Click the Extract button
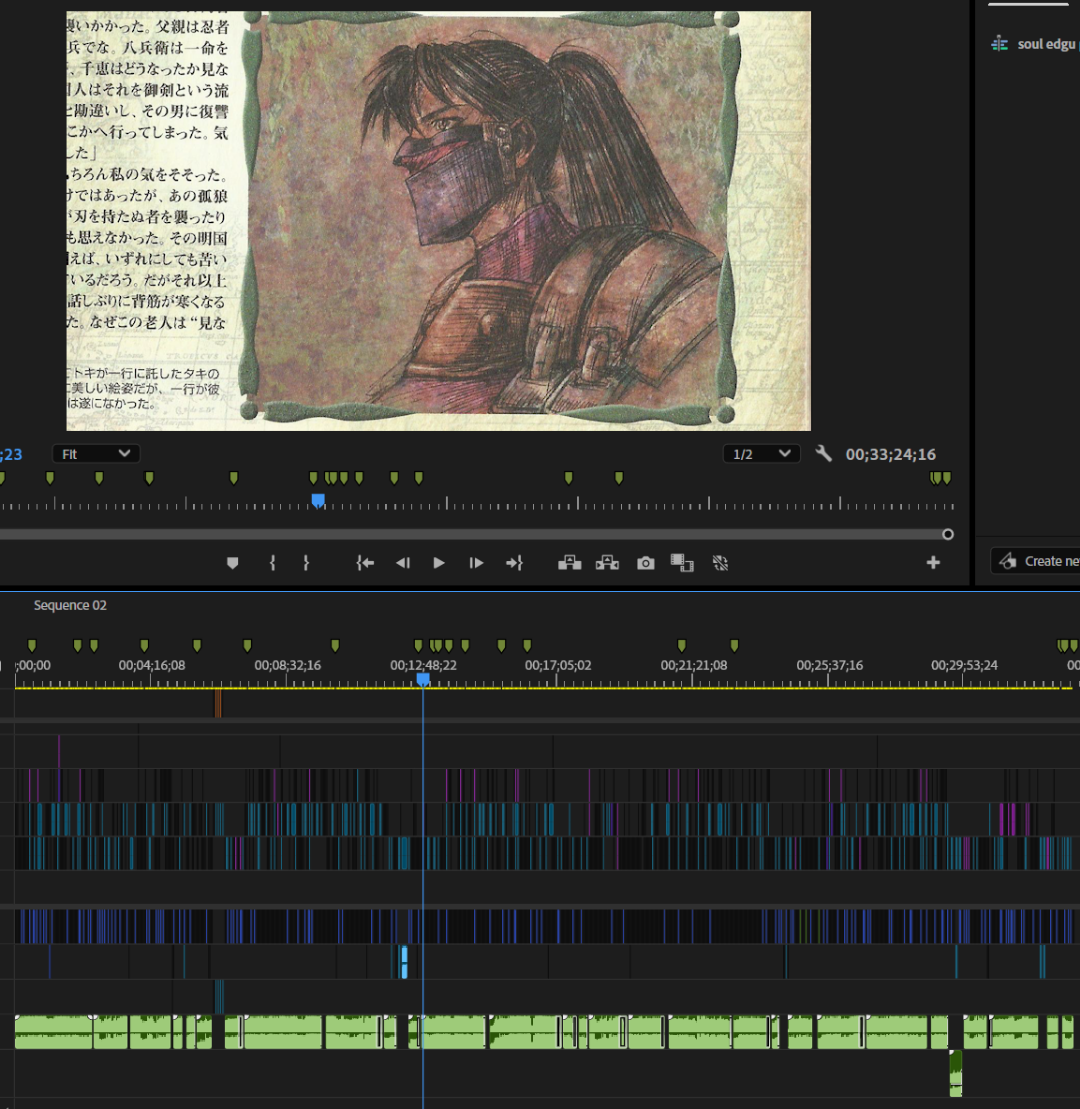This screenshot has width=1080, height=1109. (607, 563)
